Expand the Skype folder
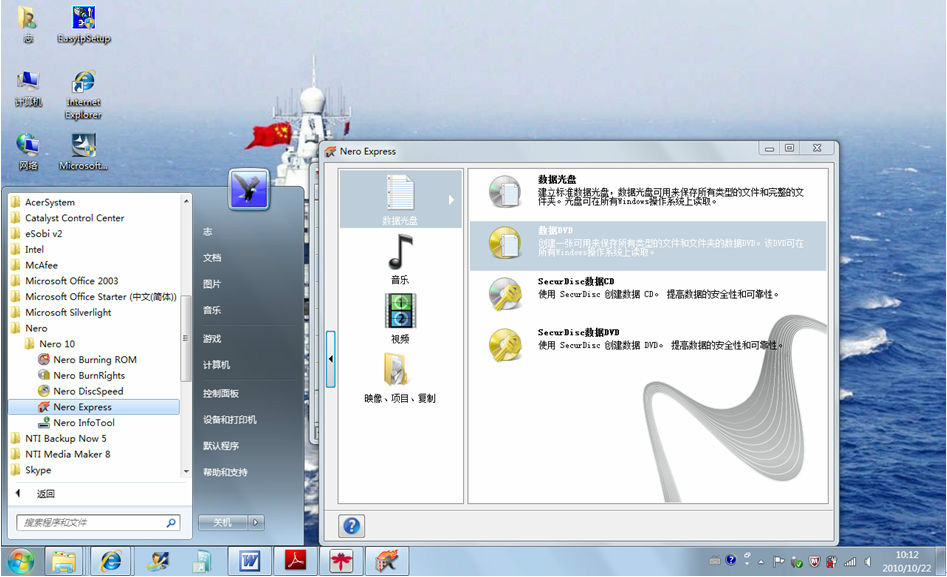The width and height of the screenshot is (947, 577). 38,469
